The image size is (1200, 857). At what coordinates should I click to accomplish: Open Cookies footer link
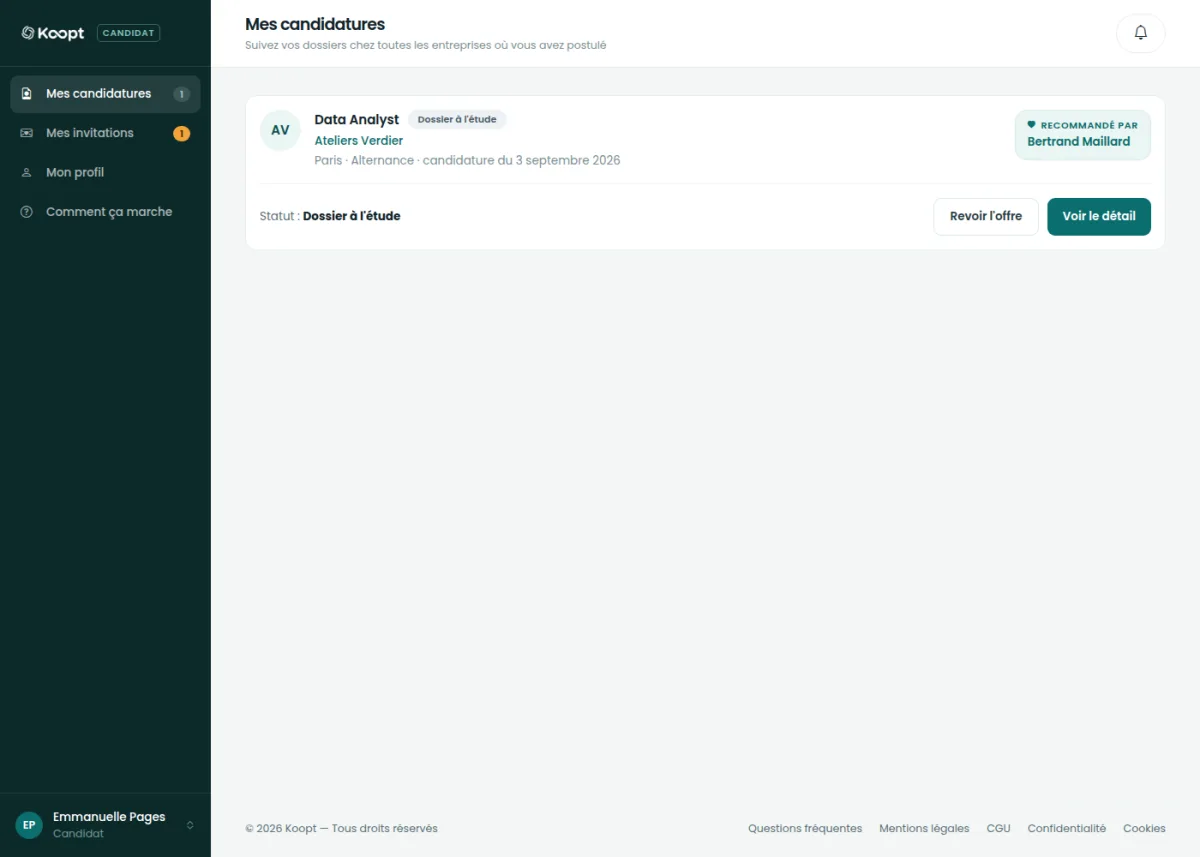point(1144,828)
